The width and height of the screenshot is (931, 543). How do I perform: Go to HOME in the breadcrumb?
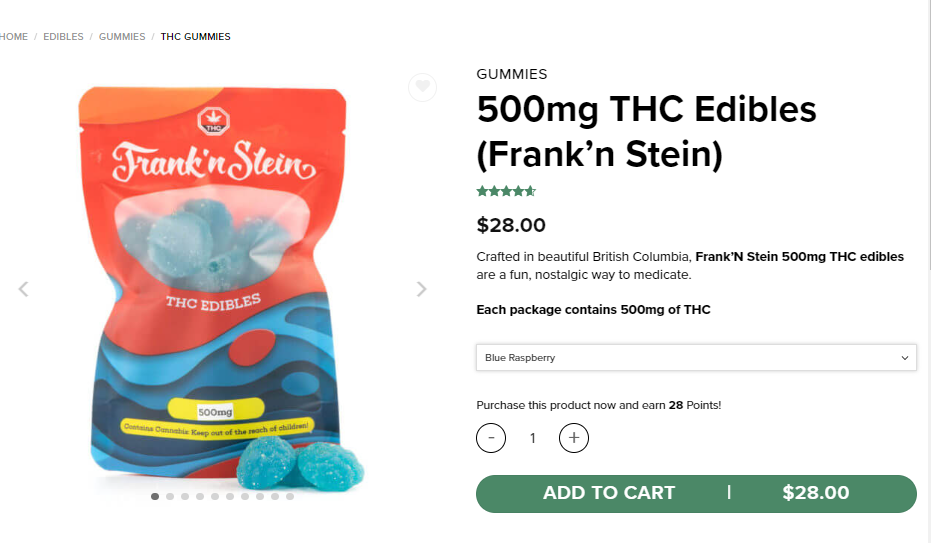click(x=13, y=37)
